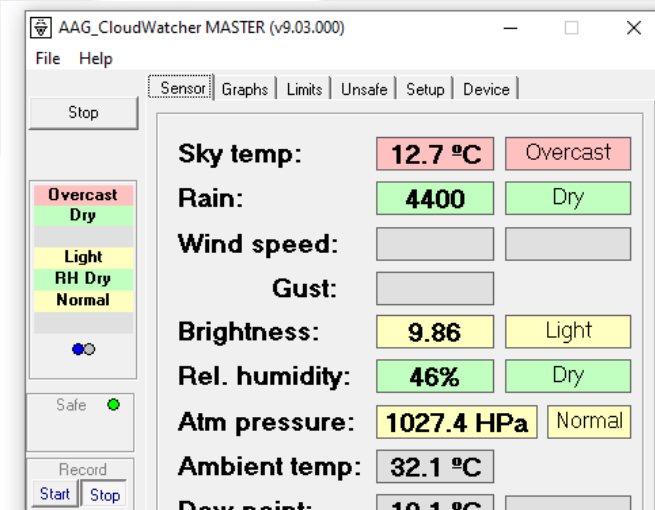The image size is (655, 510).
Task: Click the blue activity indicator dot
Action: 78,349
